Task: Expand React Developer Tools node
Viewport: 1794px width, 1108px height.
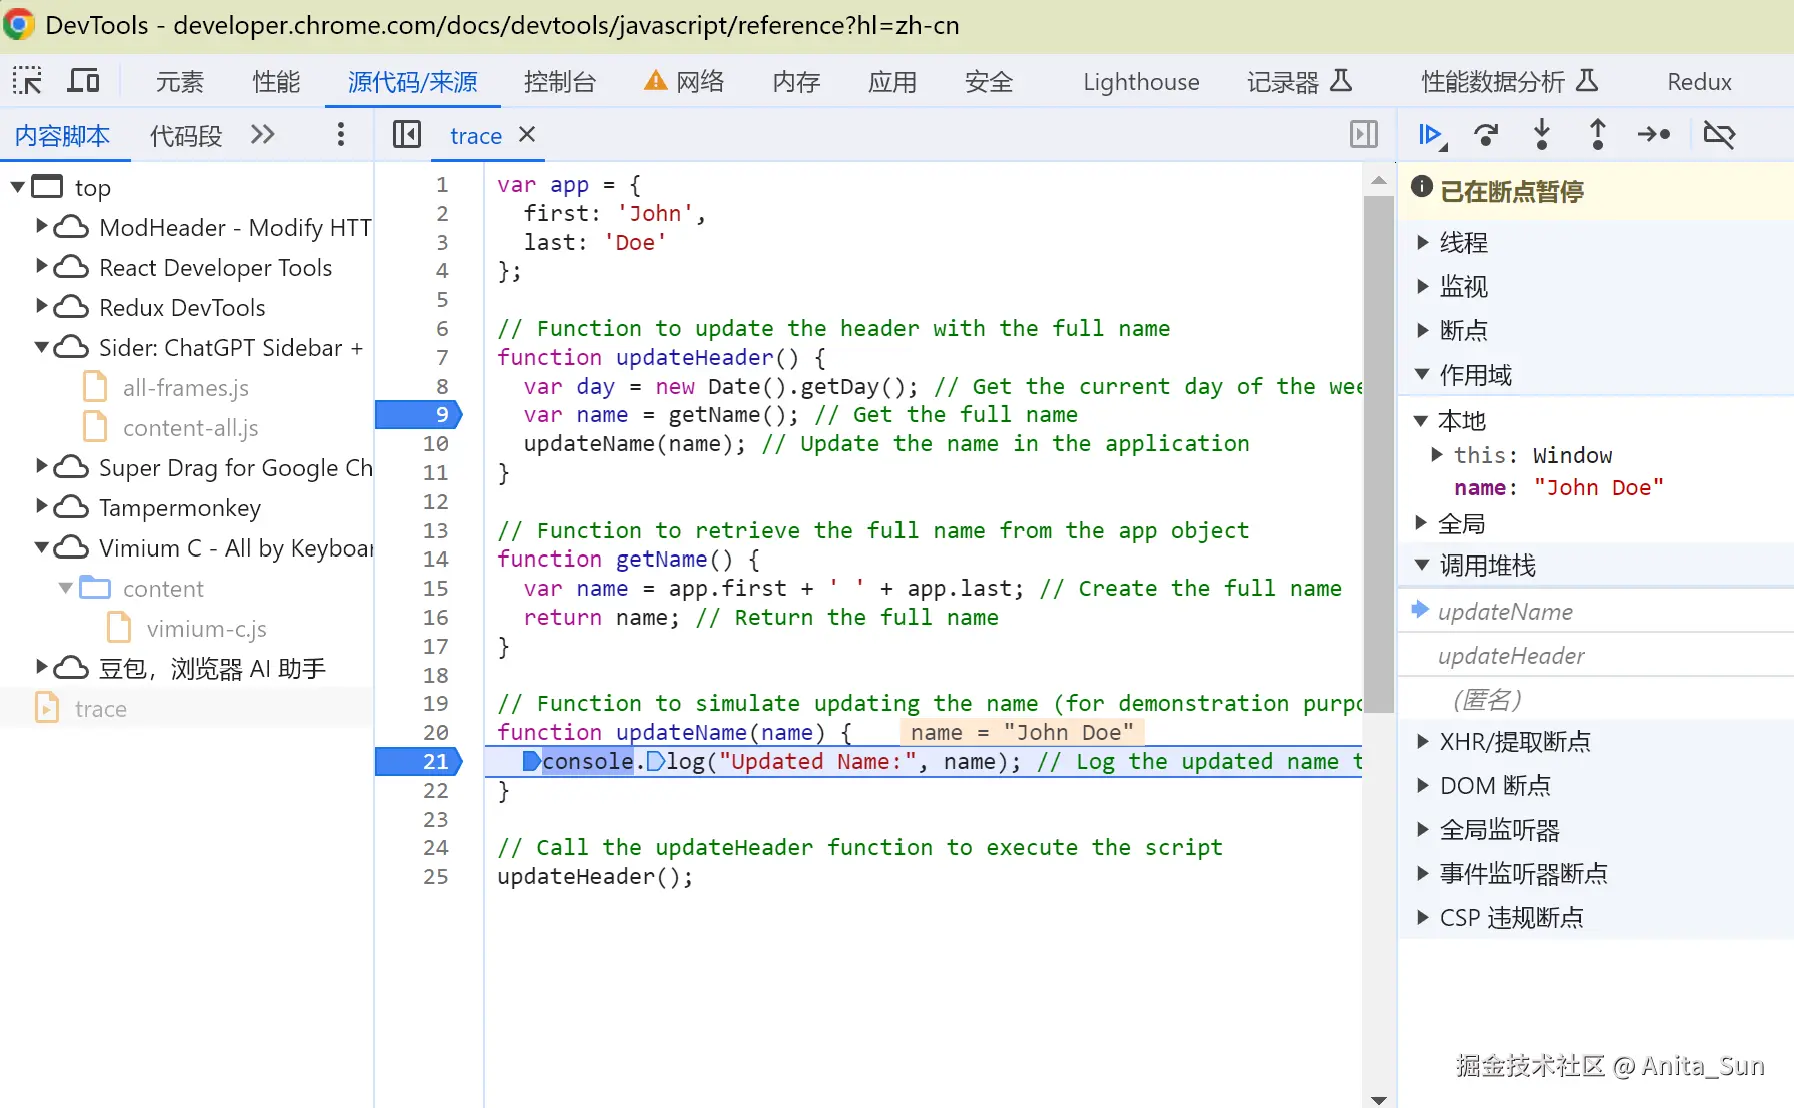Action: (x=42, y=267)
